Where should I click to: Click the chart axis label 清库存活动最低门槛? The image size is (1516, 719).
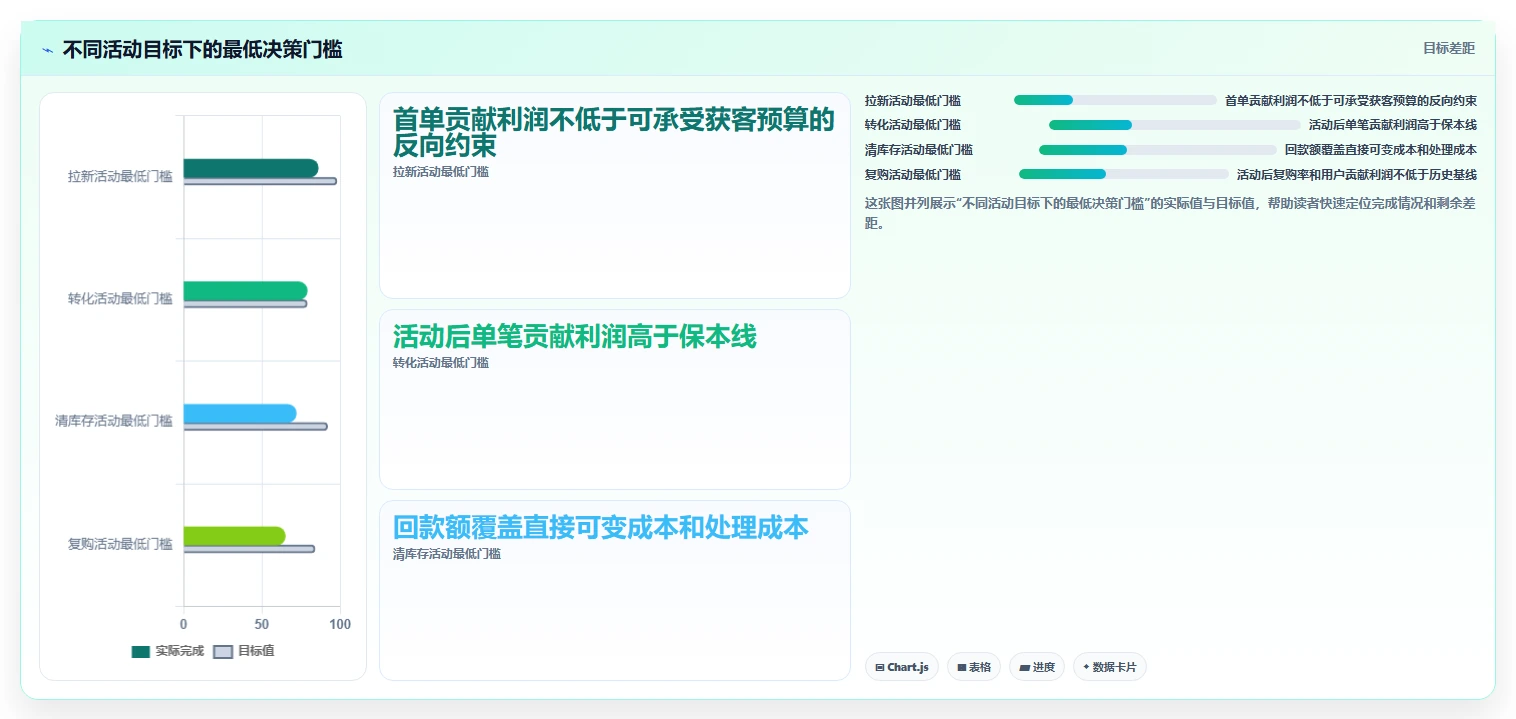point(114,421)
